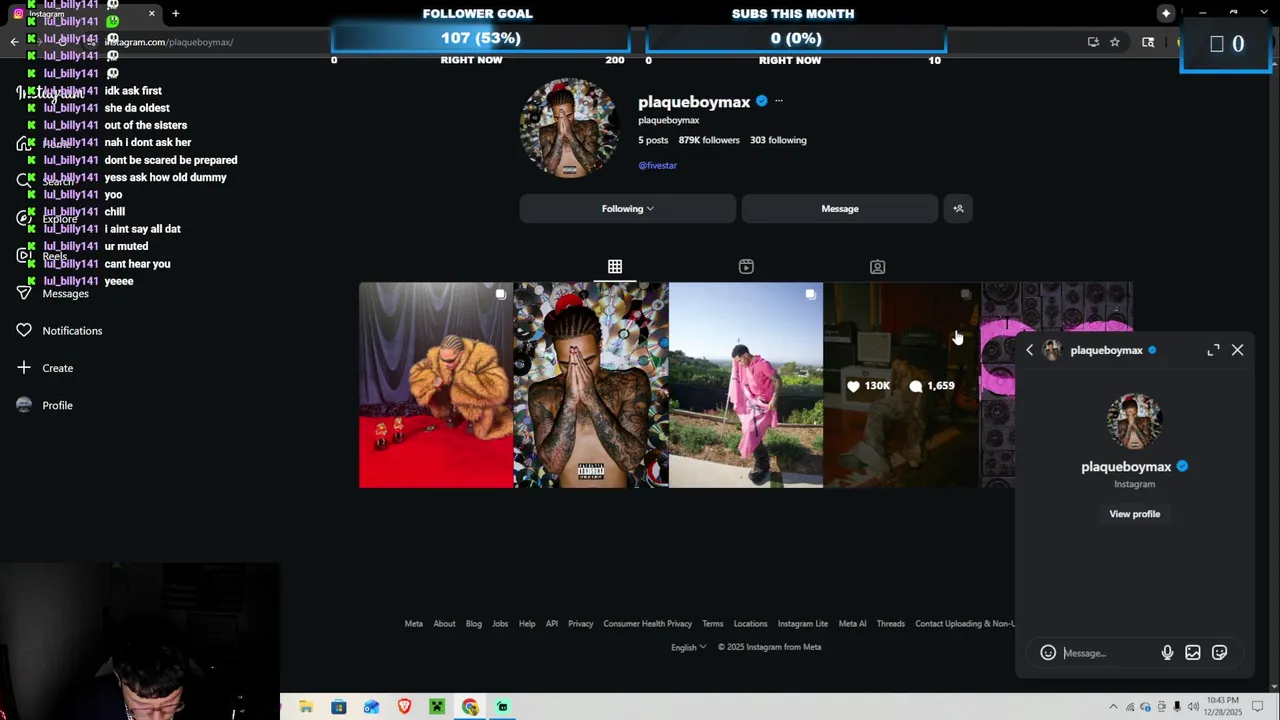
Task: Click the browser back arrow
Action: point(14,42)
